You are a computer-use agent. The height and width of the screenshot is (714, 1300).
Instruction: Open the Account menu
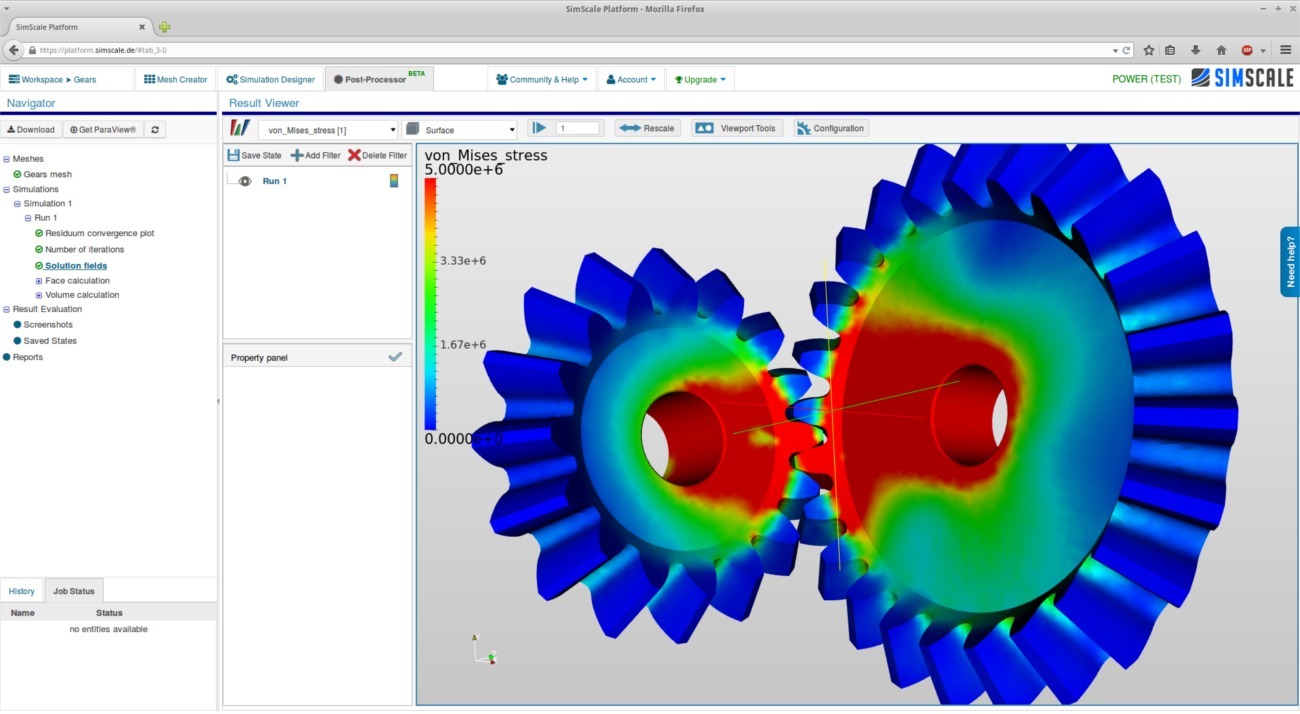pos(631,78)
